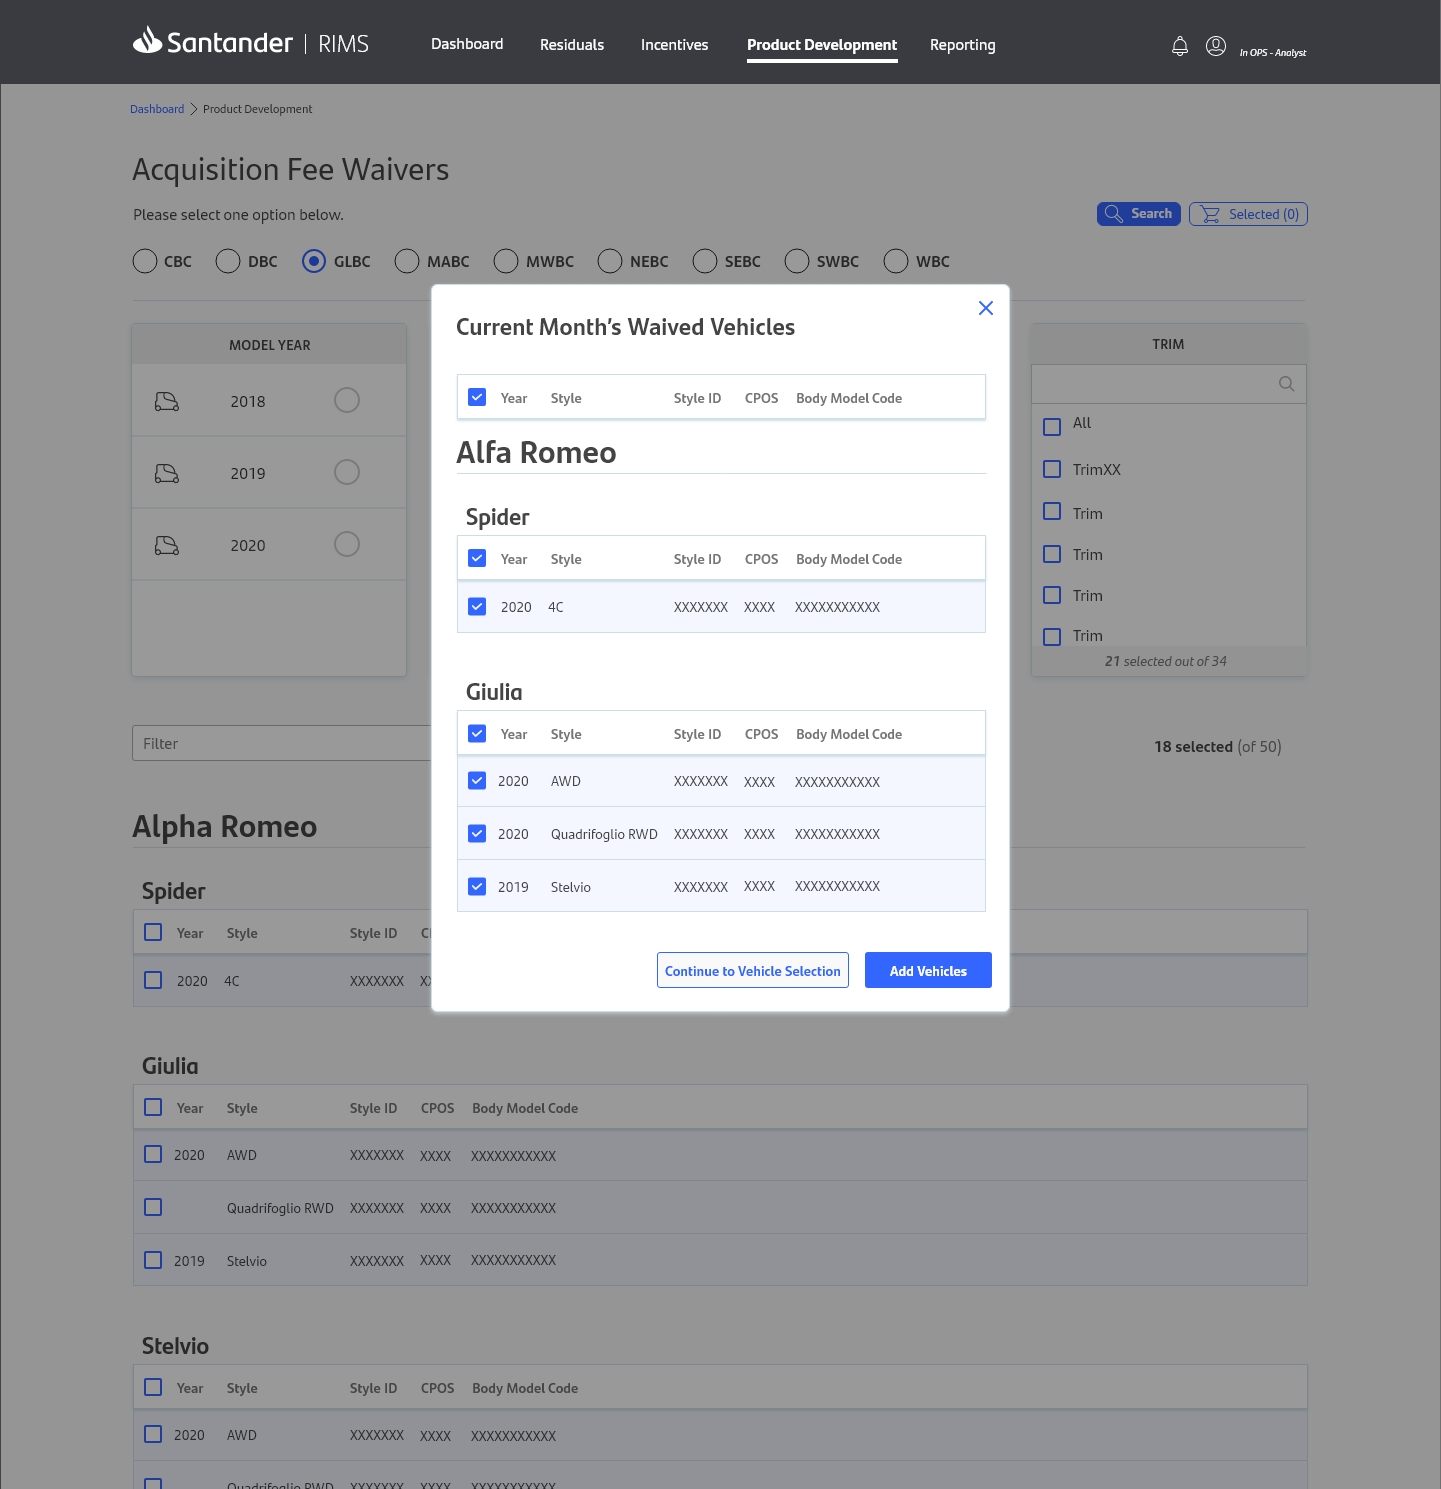The image size is (1441, 1489).
Task: Choose model year 2020 radio
Action: [347, 544]
